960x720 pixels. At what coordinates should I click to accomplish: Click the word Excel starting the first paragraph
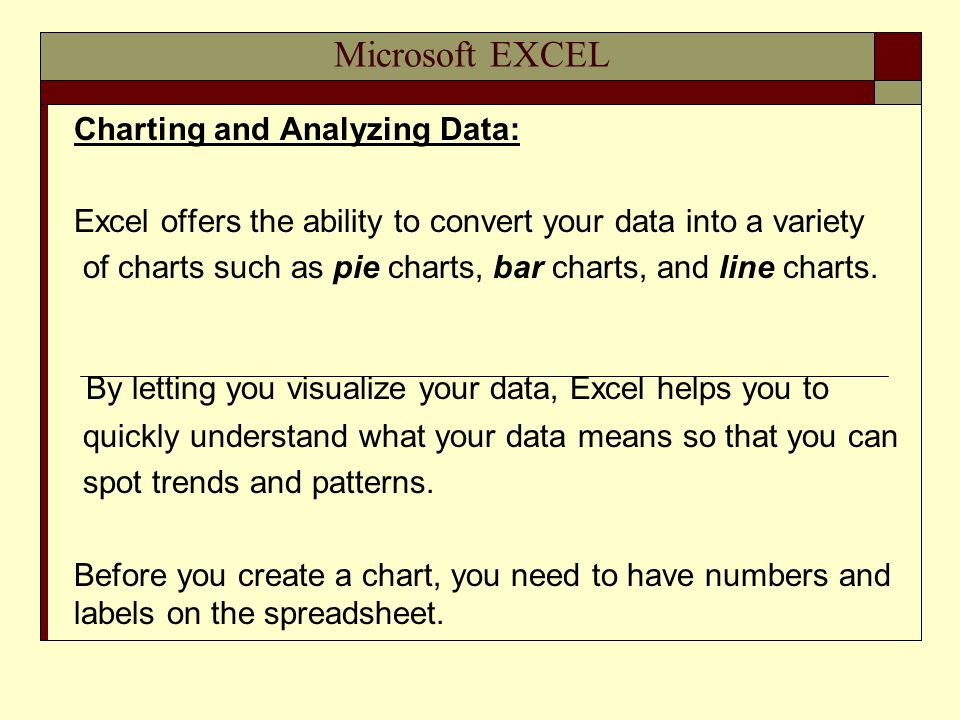click(x=111, y=221)
